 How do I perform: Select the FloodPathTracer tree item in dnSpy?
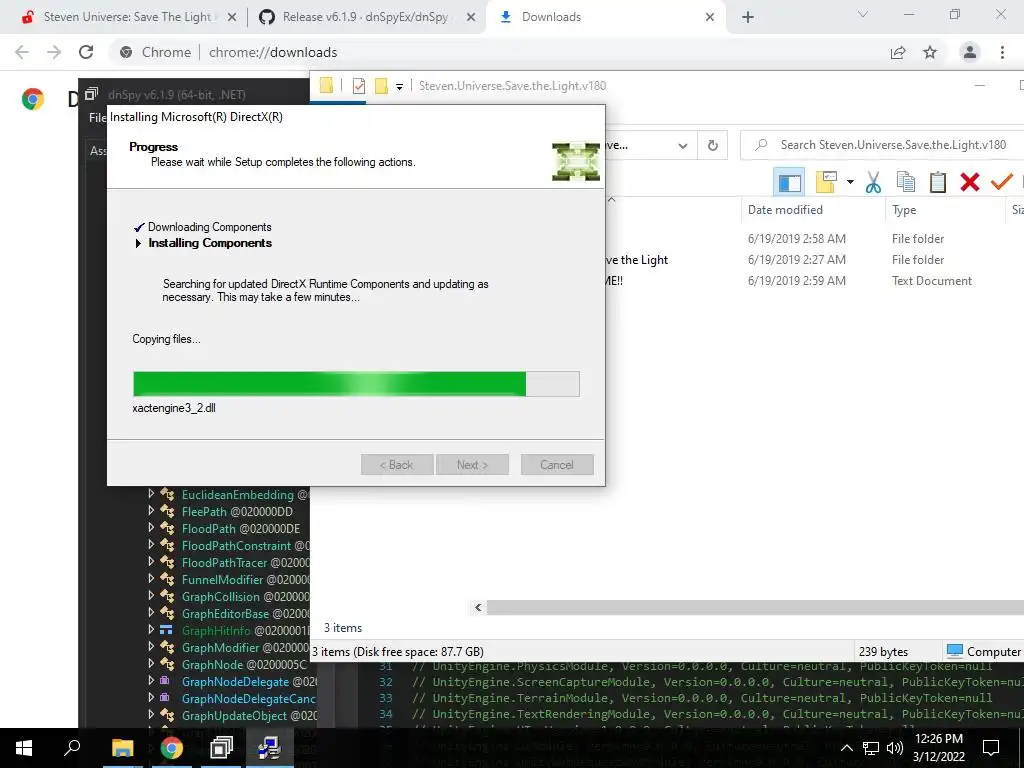point(246,562)
